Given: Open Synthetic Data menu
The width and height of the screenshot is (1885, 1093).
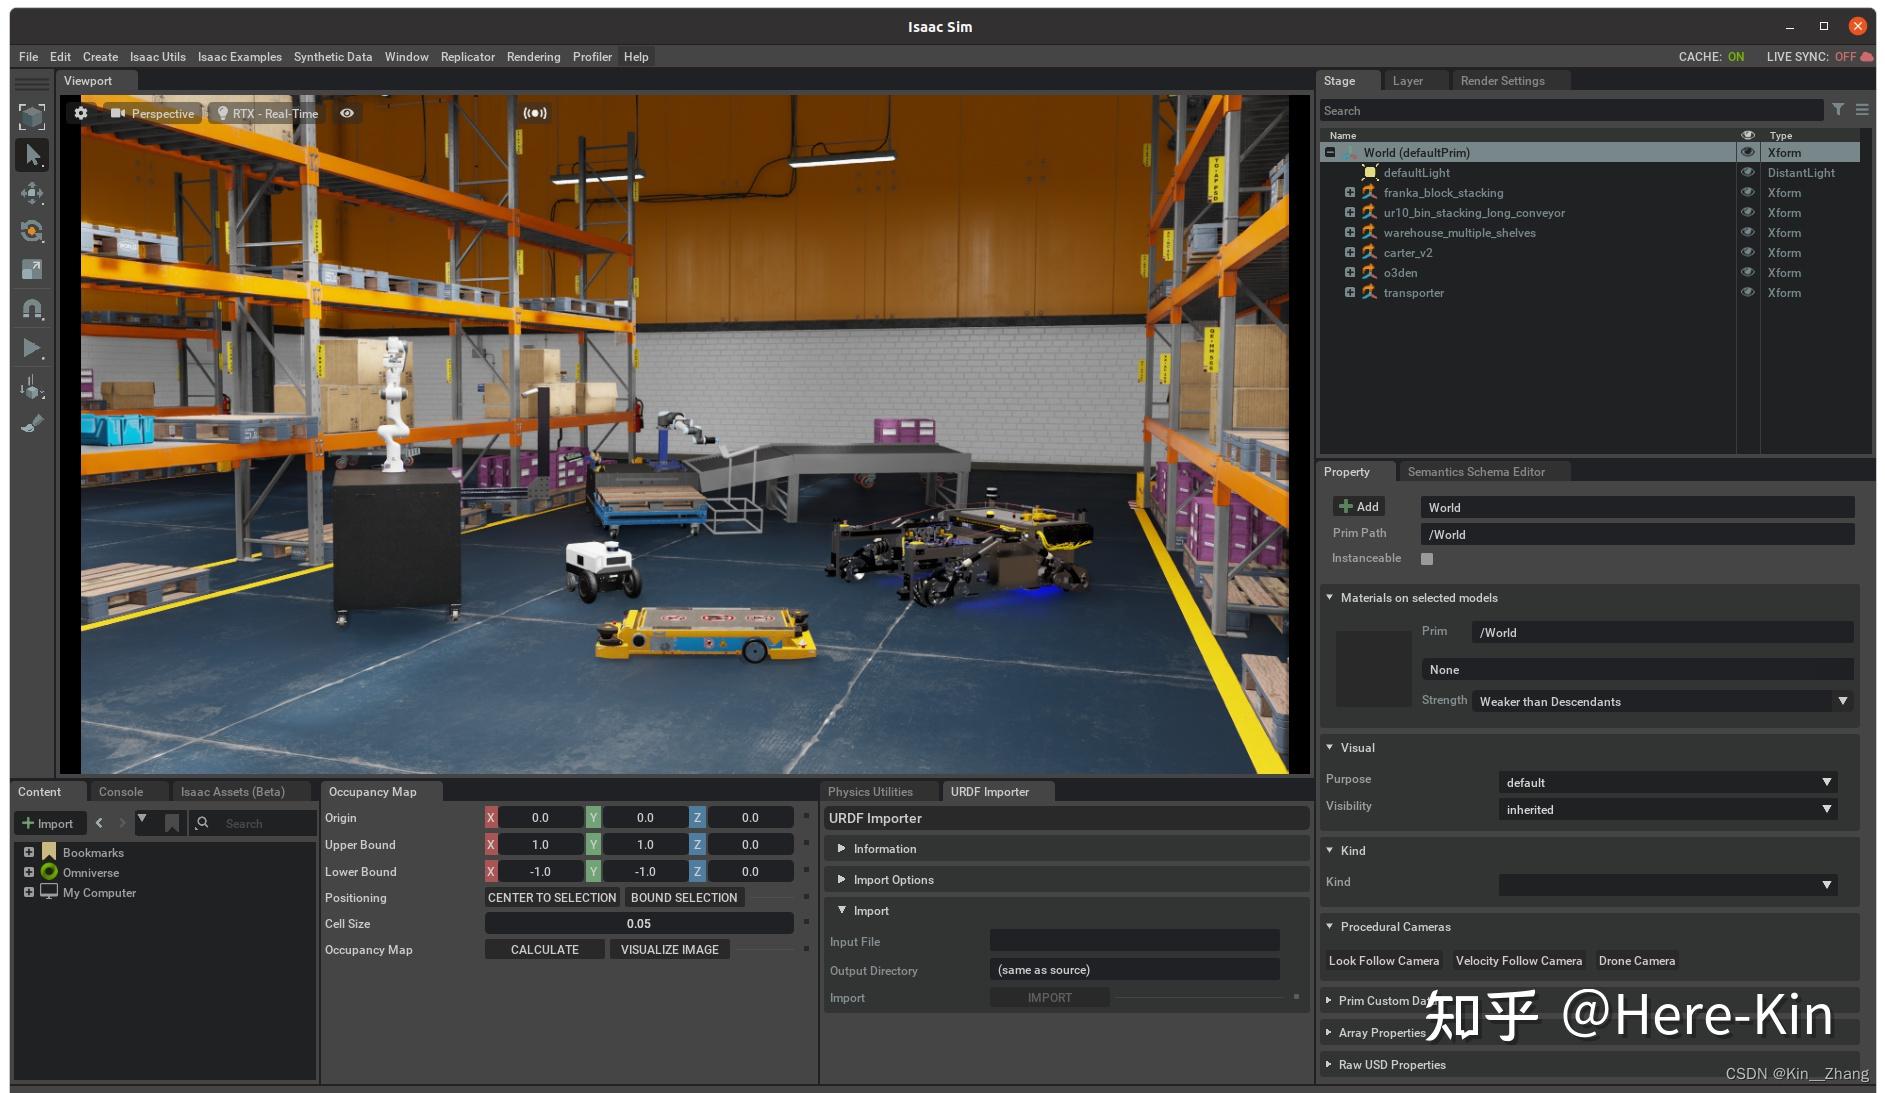Looking at the screenshot, I should point(333,57).
